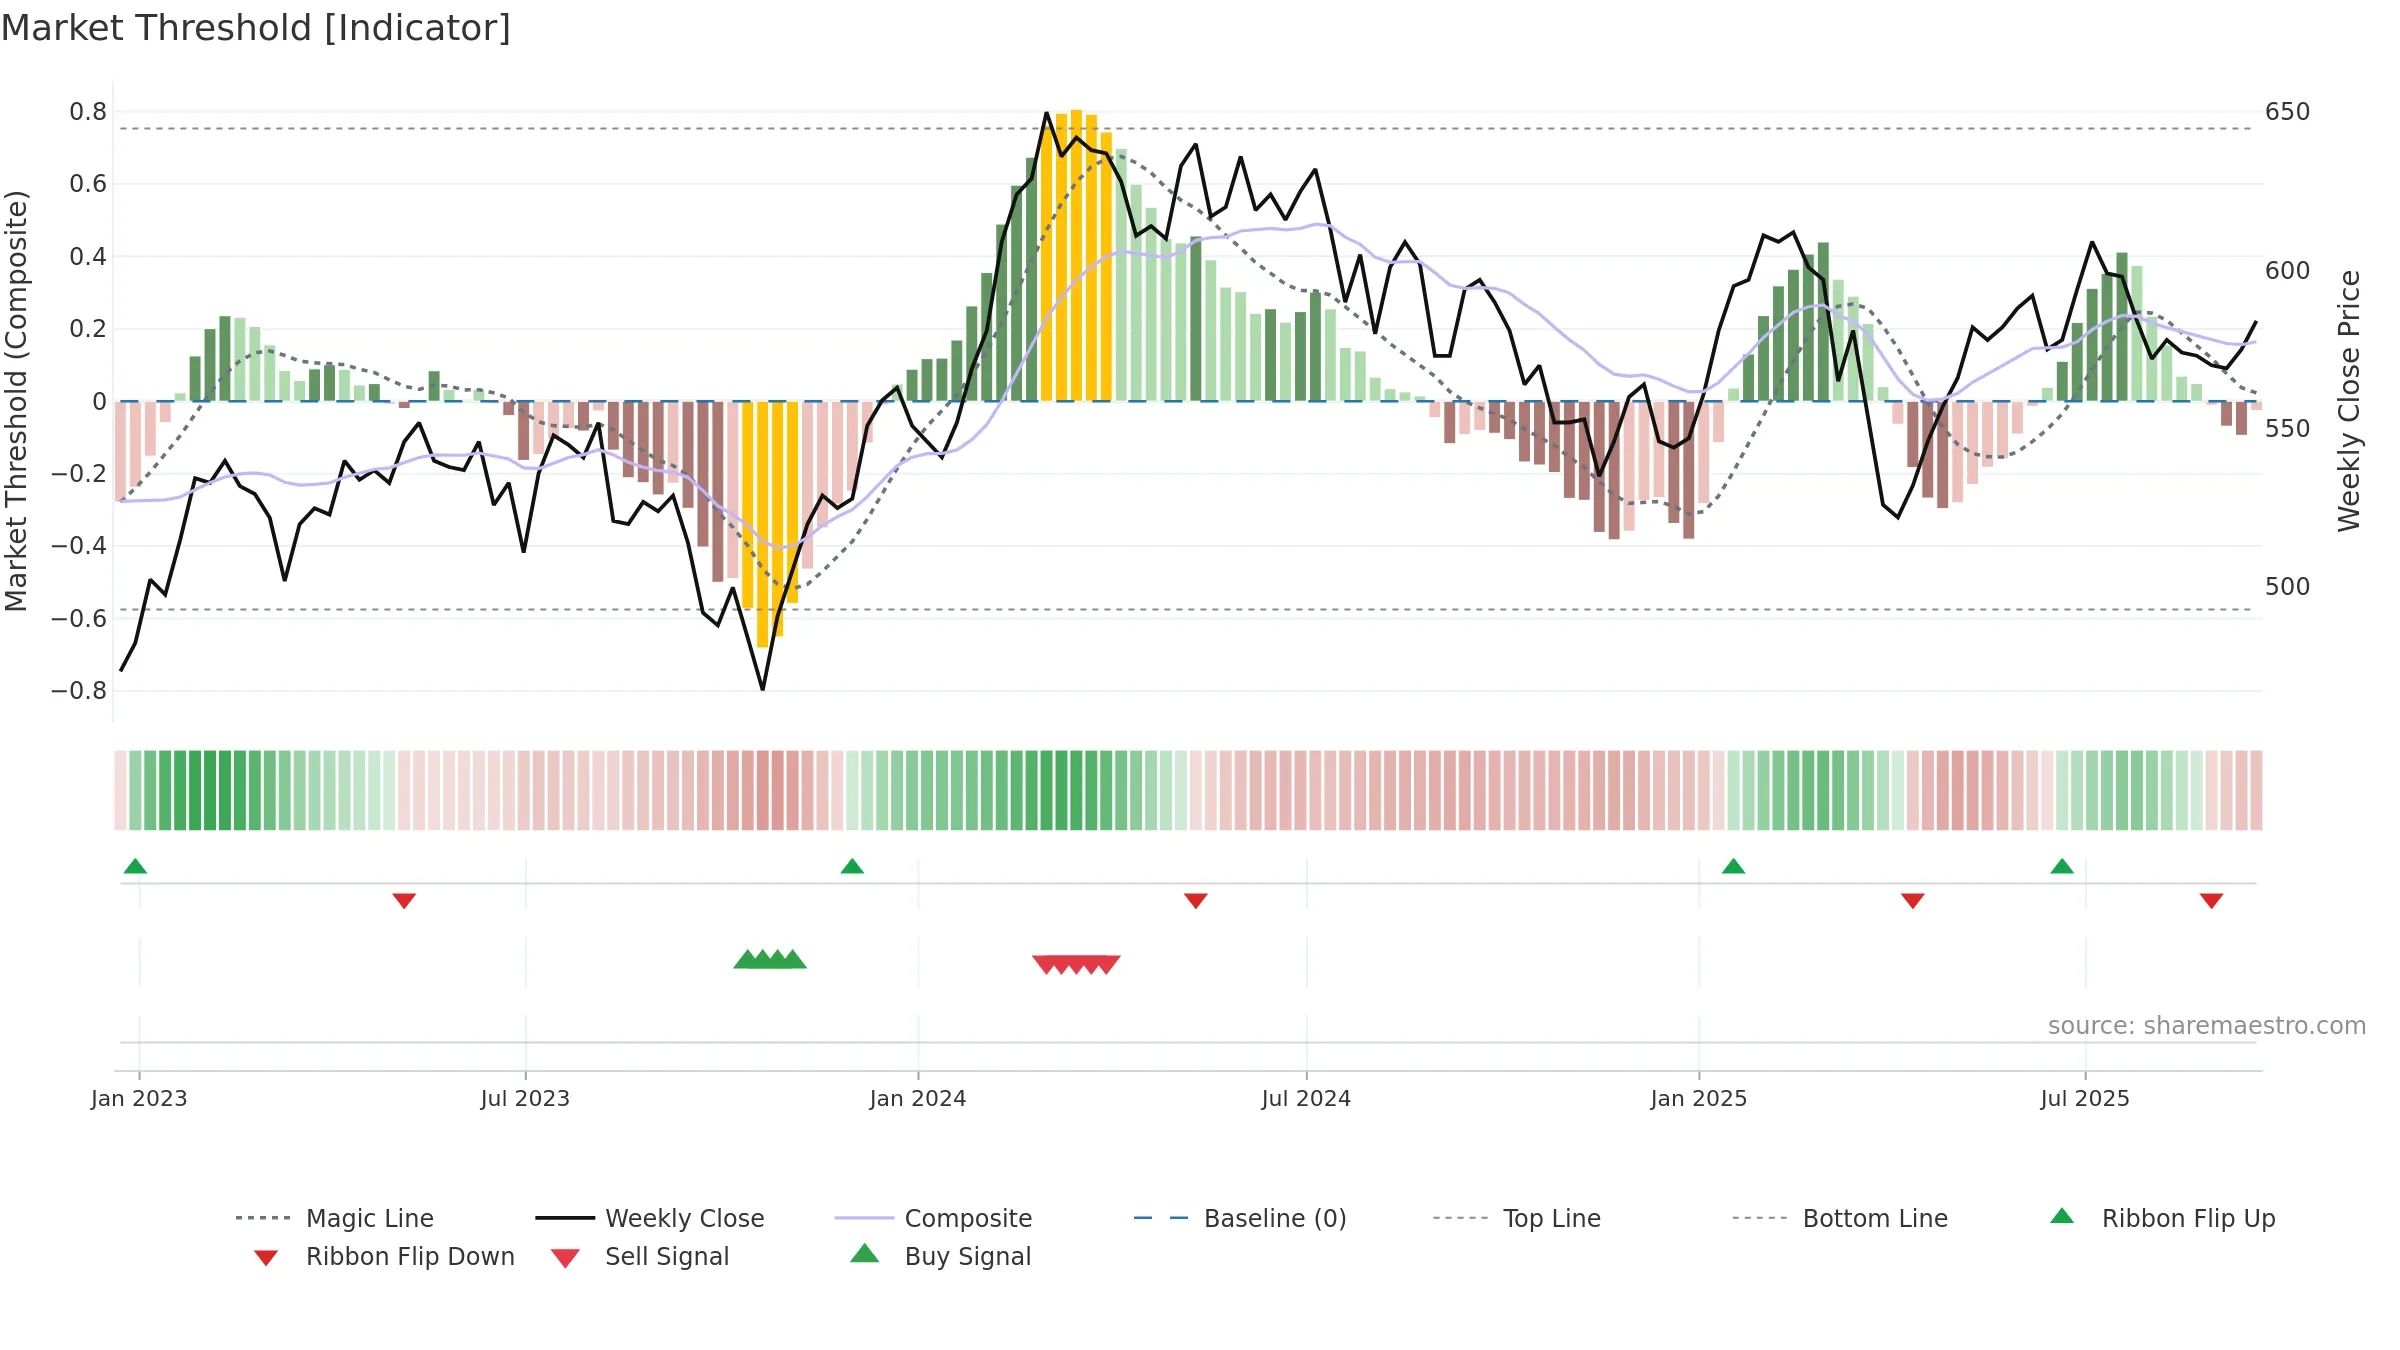
Task: Toggle Ribbon Flip Up legend entry
Action: [2162, 1218]
